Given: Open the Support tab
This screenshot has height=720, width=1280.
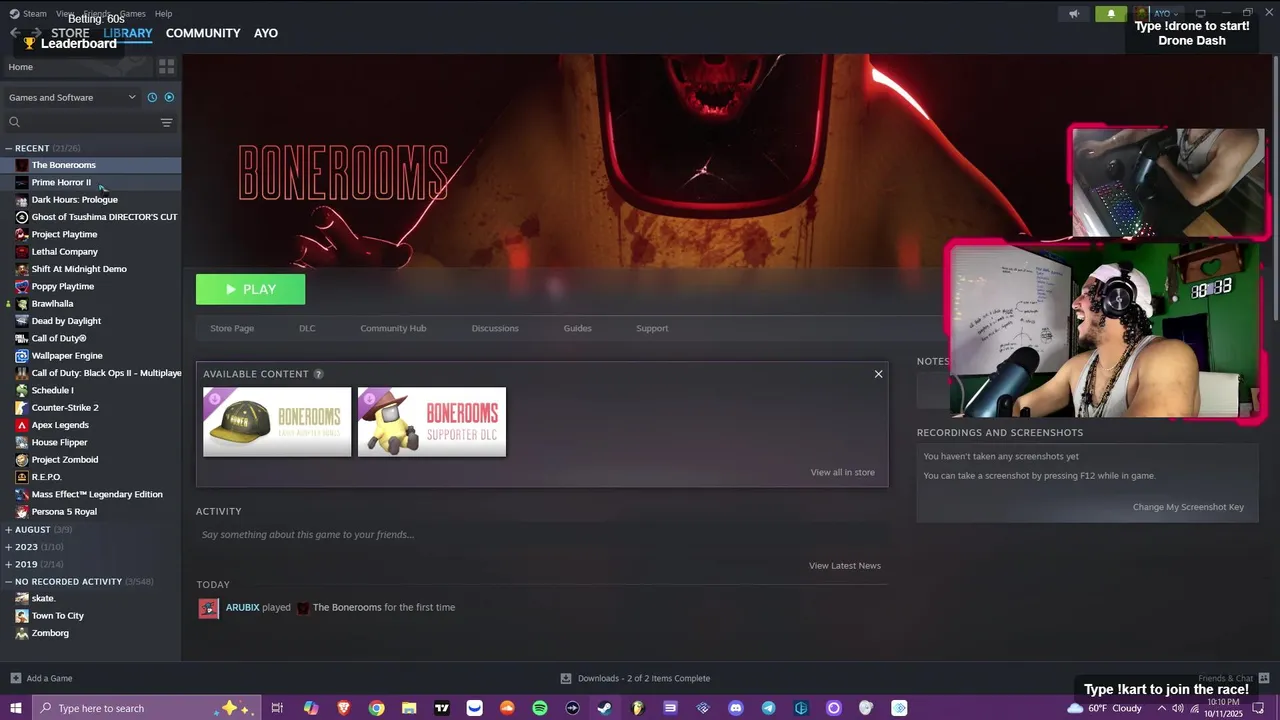Looking at the screenshot, I should [x=652, y=328].
